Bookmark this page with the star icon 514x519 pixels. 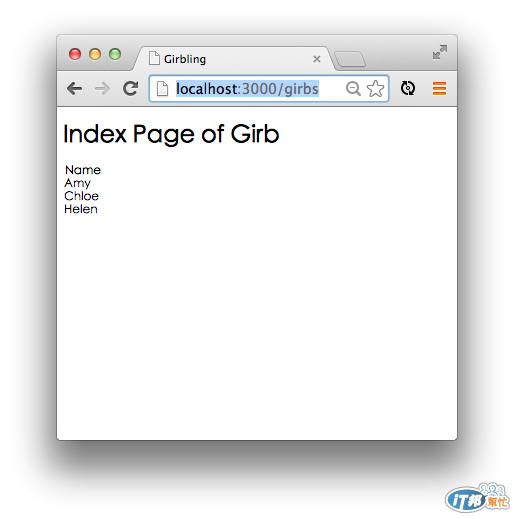point(375,89)
